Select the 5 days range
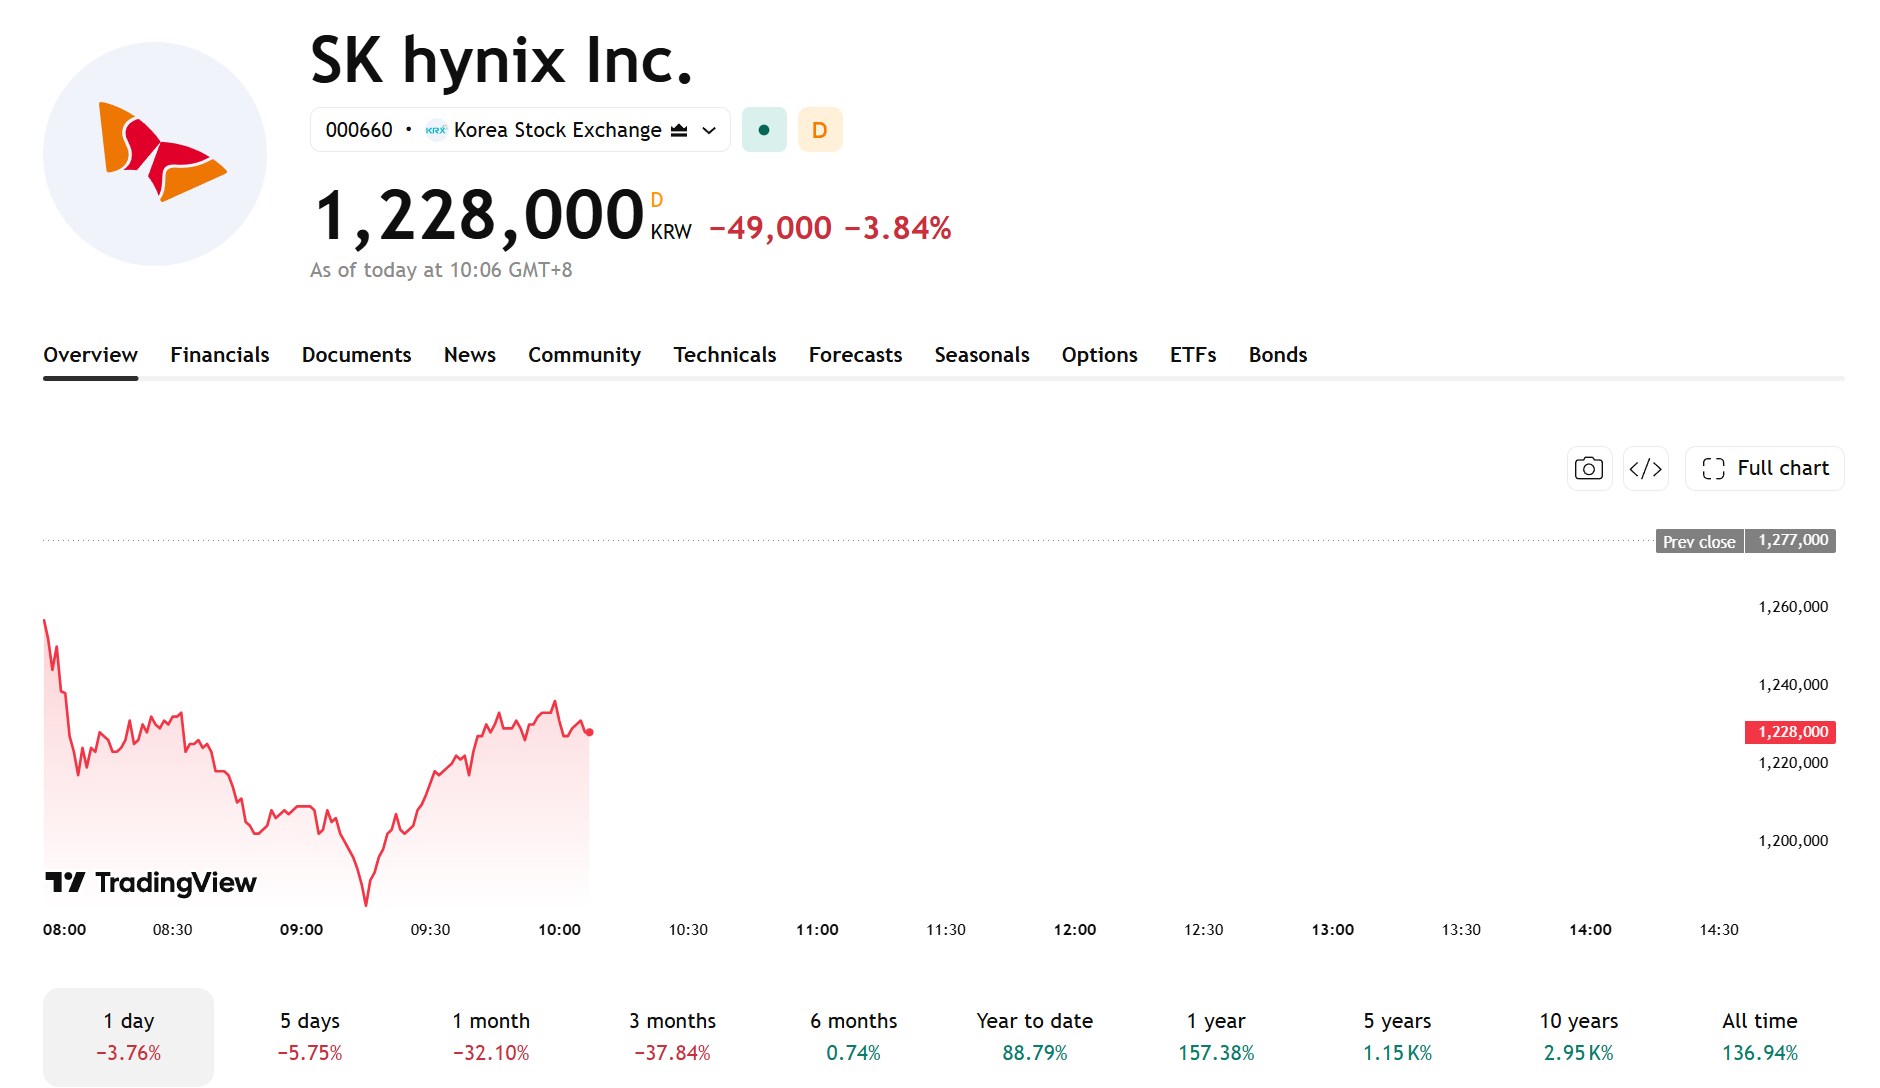 click(x=310, y=1036)
